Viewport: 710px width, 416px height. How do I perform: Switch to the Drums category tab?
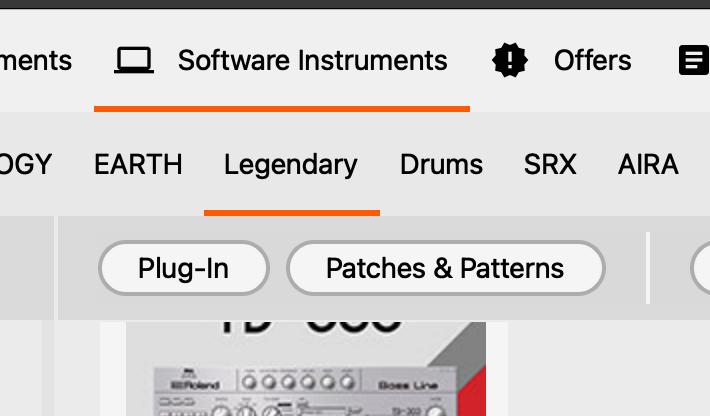pos(441,164)
